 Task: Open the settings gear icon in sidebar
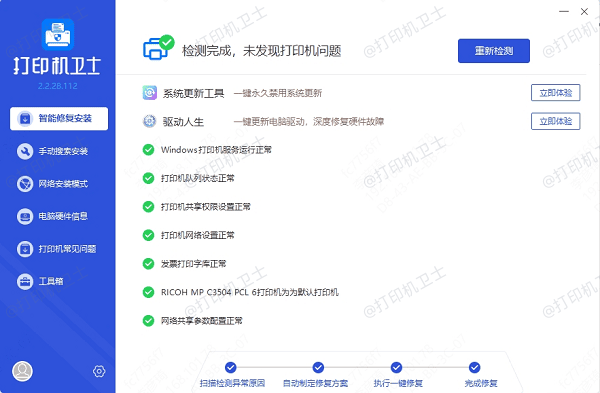pyautogui.click(x=99, y=371)
